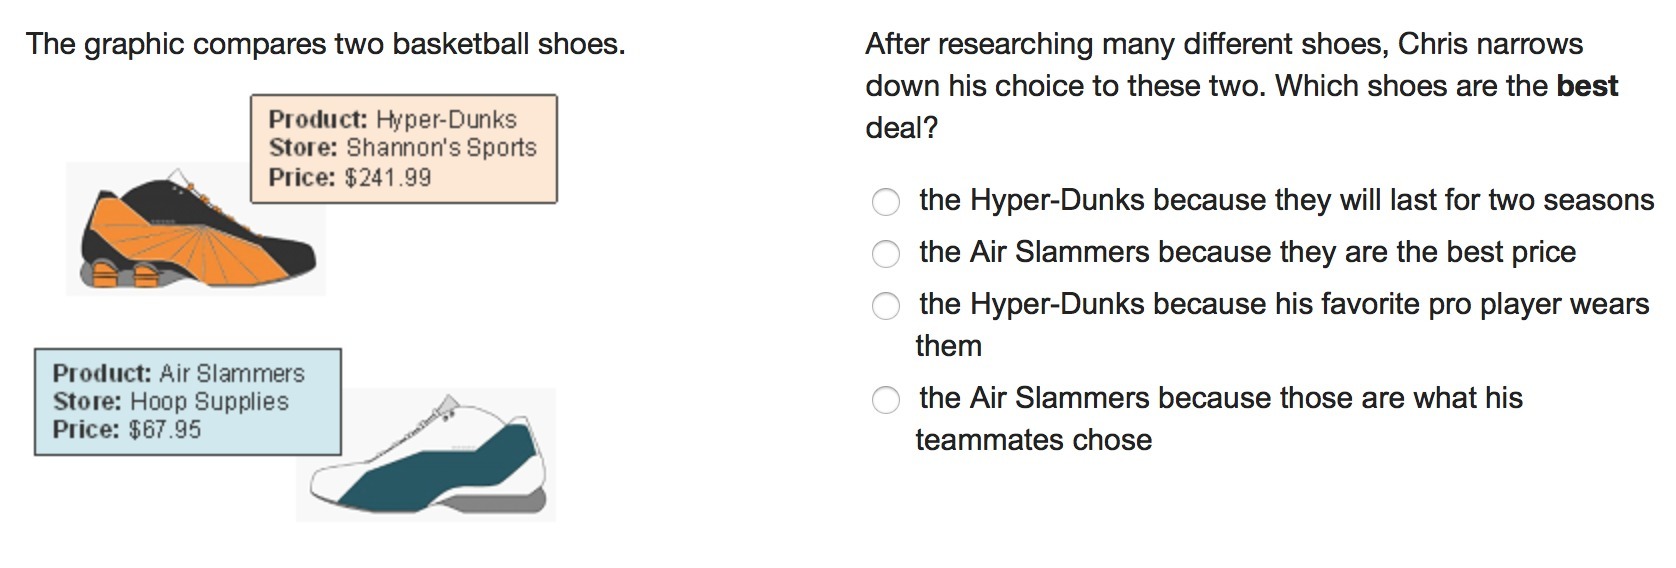Click the "Price: $241.99" text
1676x568 pixels.
[x=349, y=178]
